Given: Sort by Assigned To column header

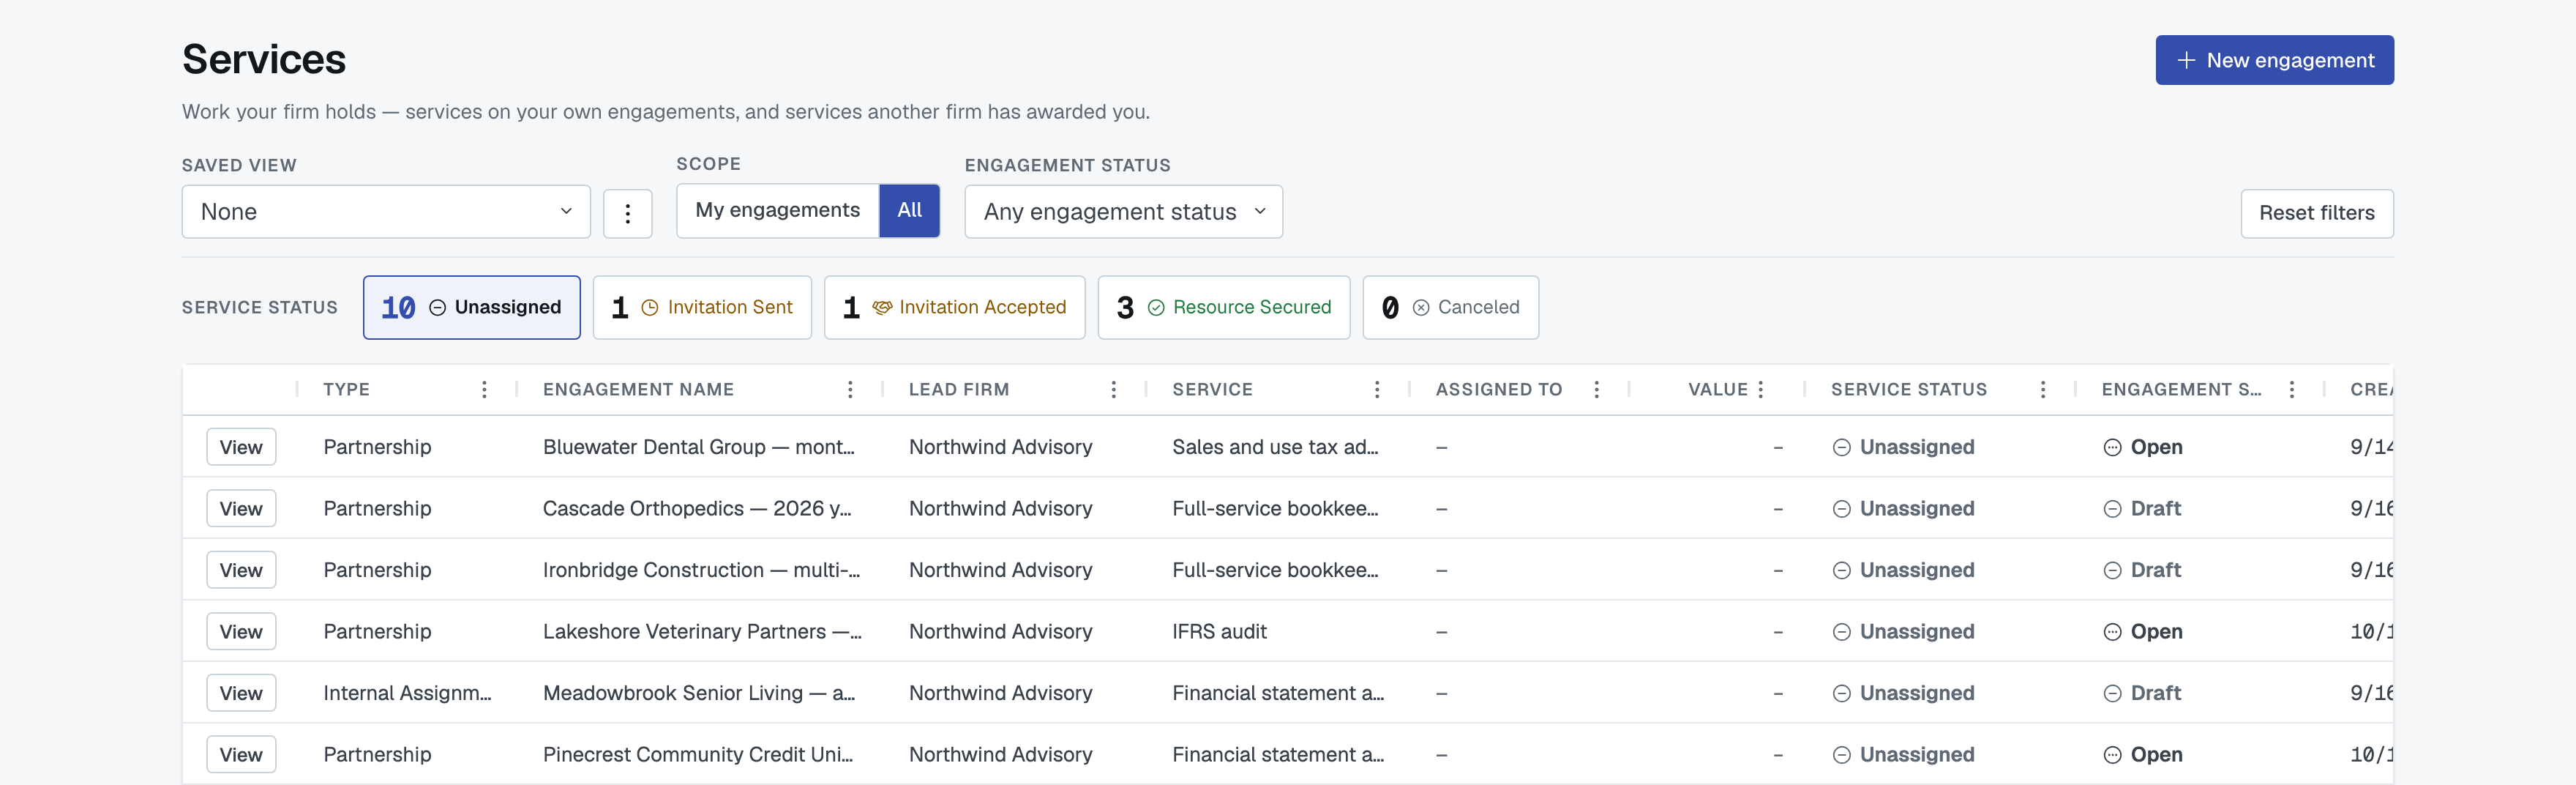Looking at the screenshot, I should pyautogui.click(x=1498, y=390).
